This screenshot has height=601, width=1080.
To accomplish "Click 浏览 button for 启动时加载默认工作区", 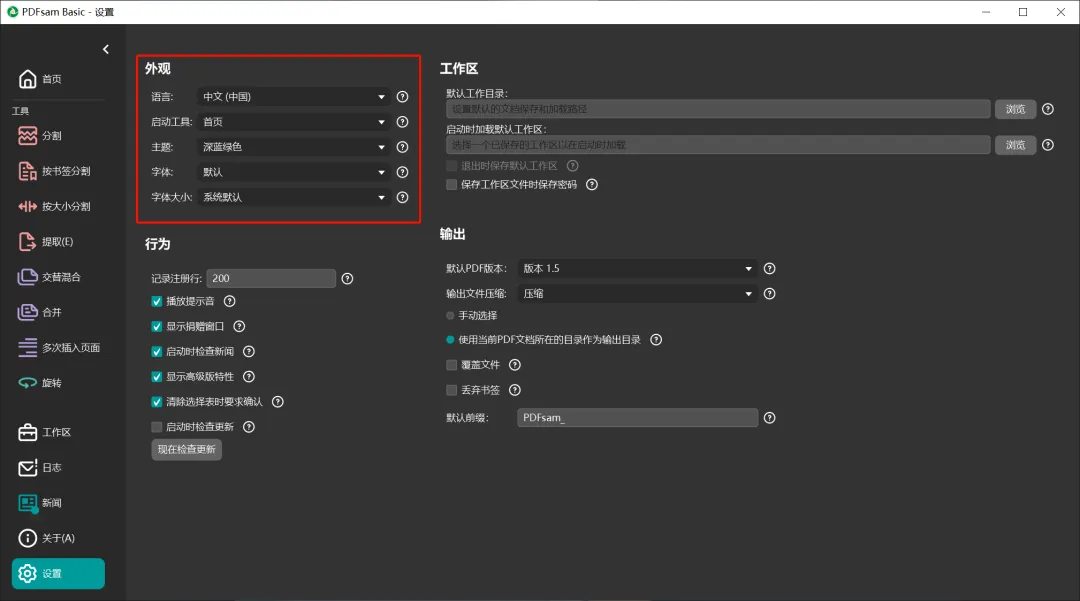I will 1015,145.
